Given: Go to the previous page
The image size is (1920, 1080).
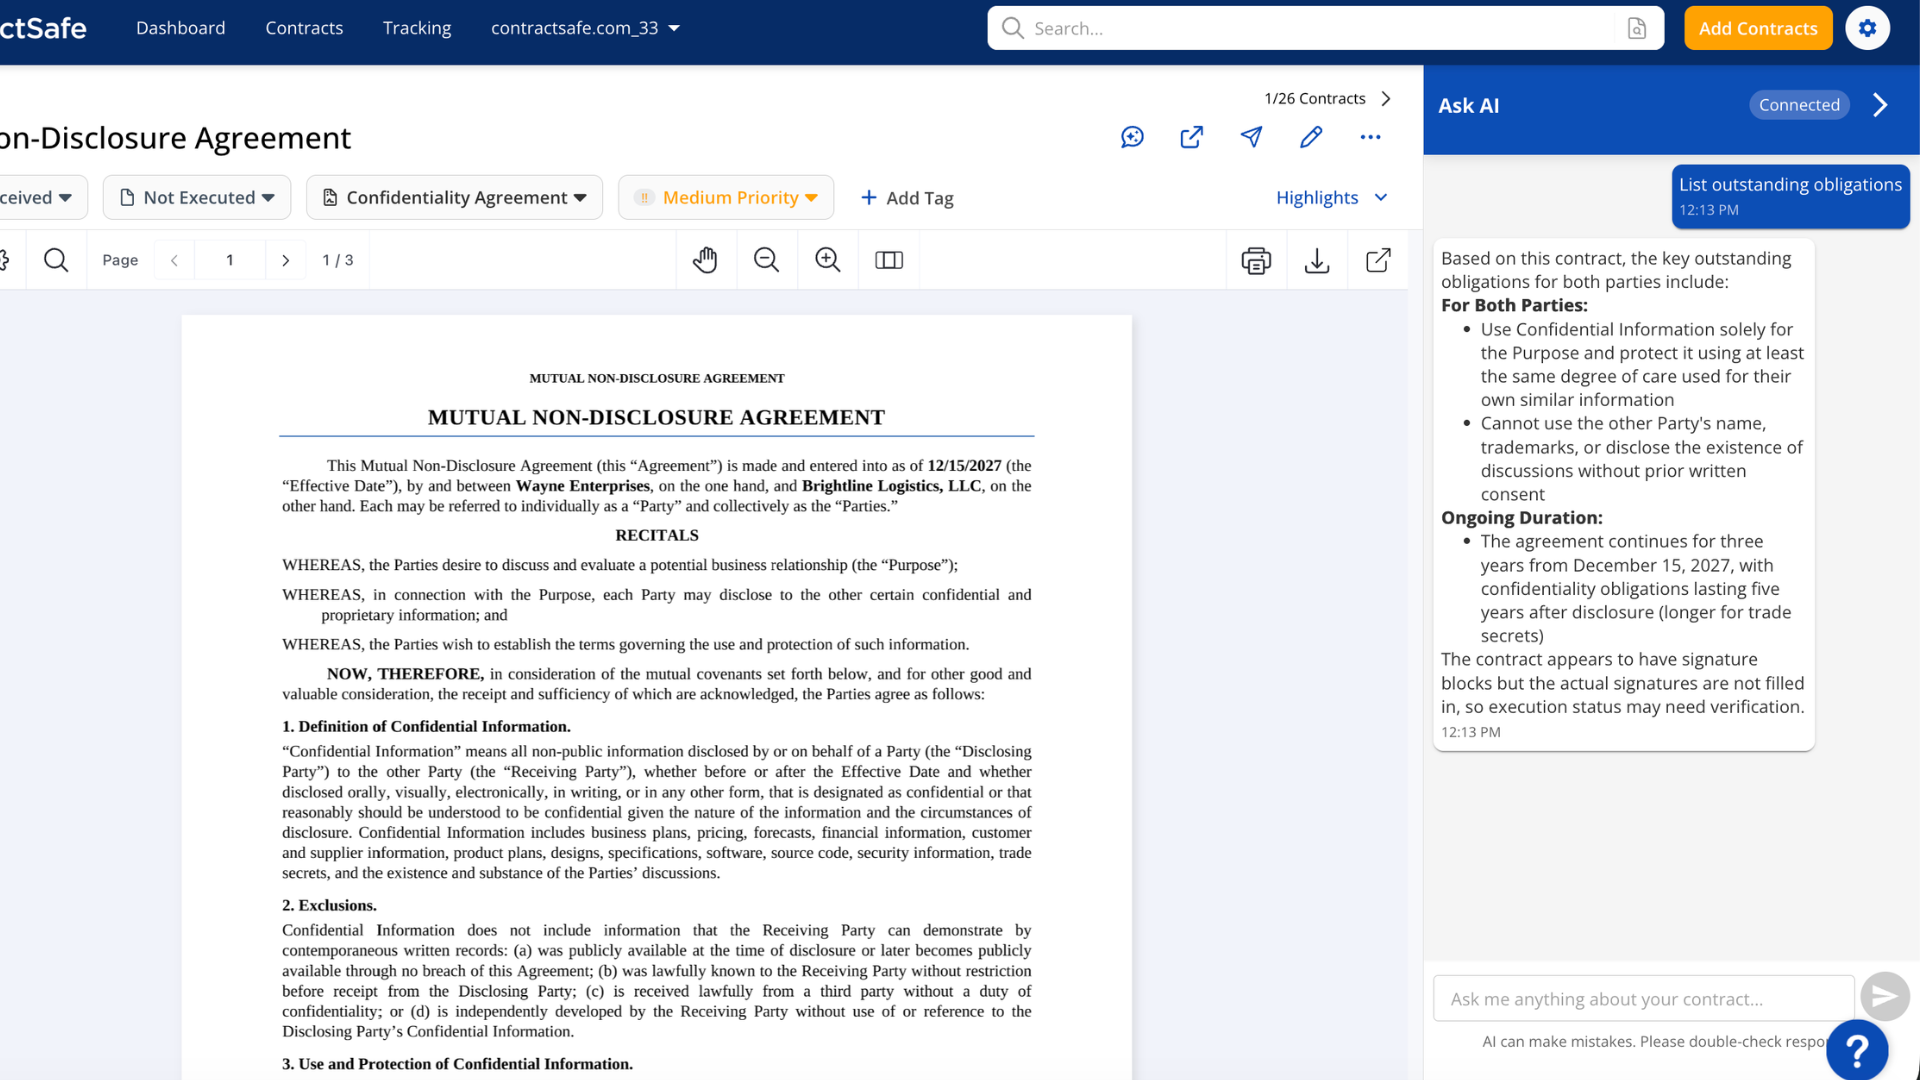Looking at the screenshot, I should pyautogui.click(x=174, y=260).
